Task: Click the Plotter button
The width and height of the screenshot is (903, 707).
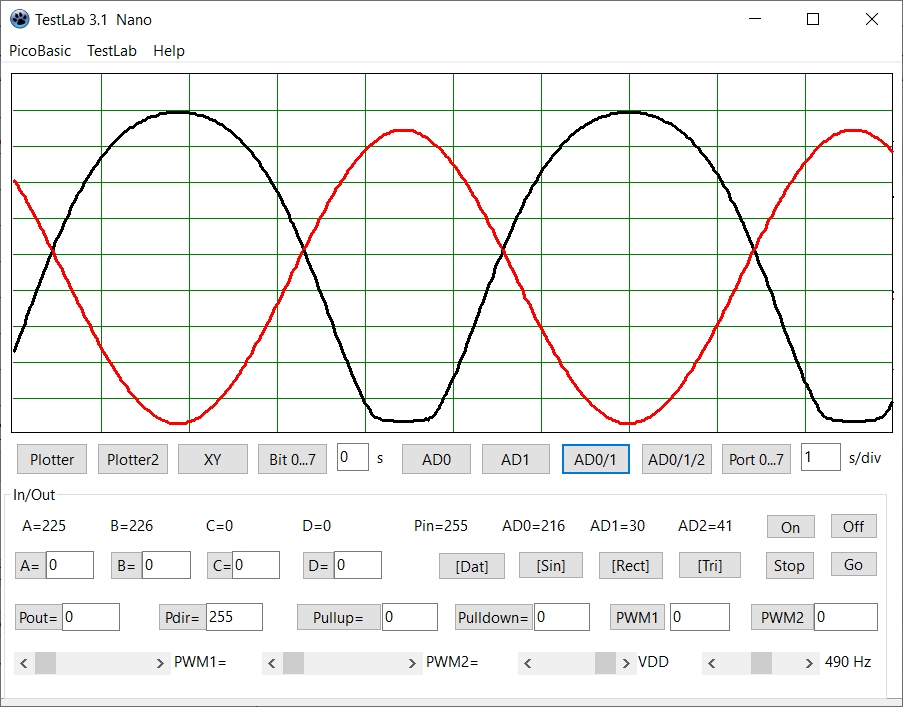Action: (52, 459)
